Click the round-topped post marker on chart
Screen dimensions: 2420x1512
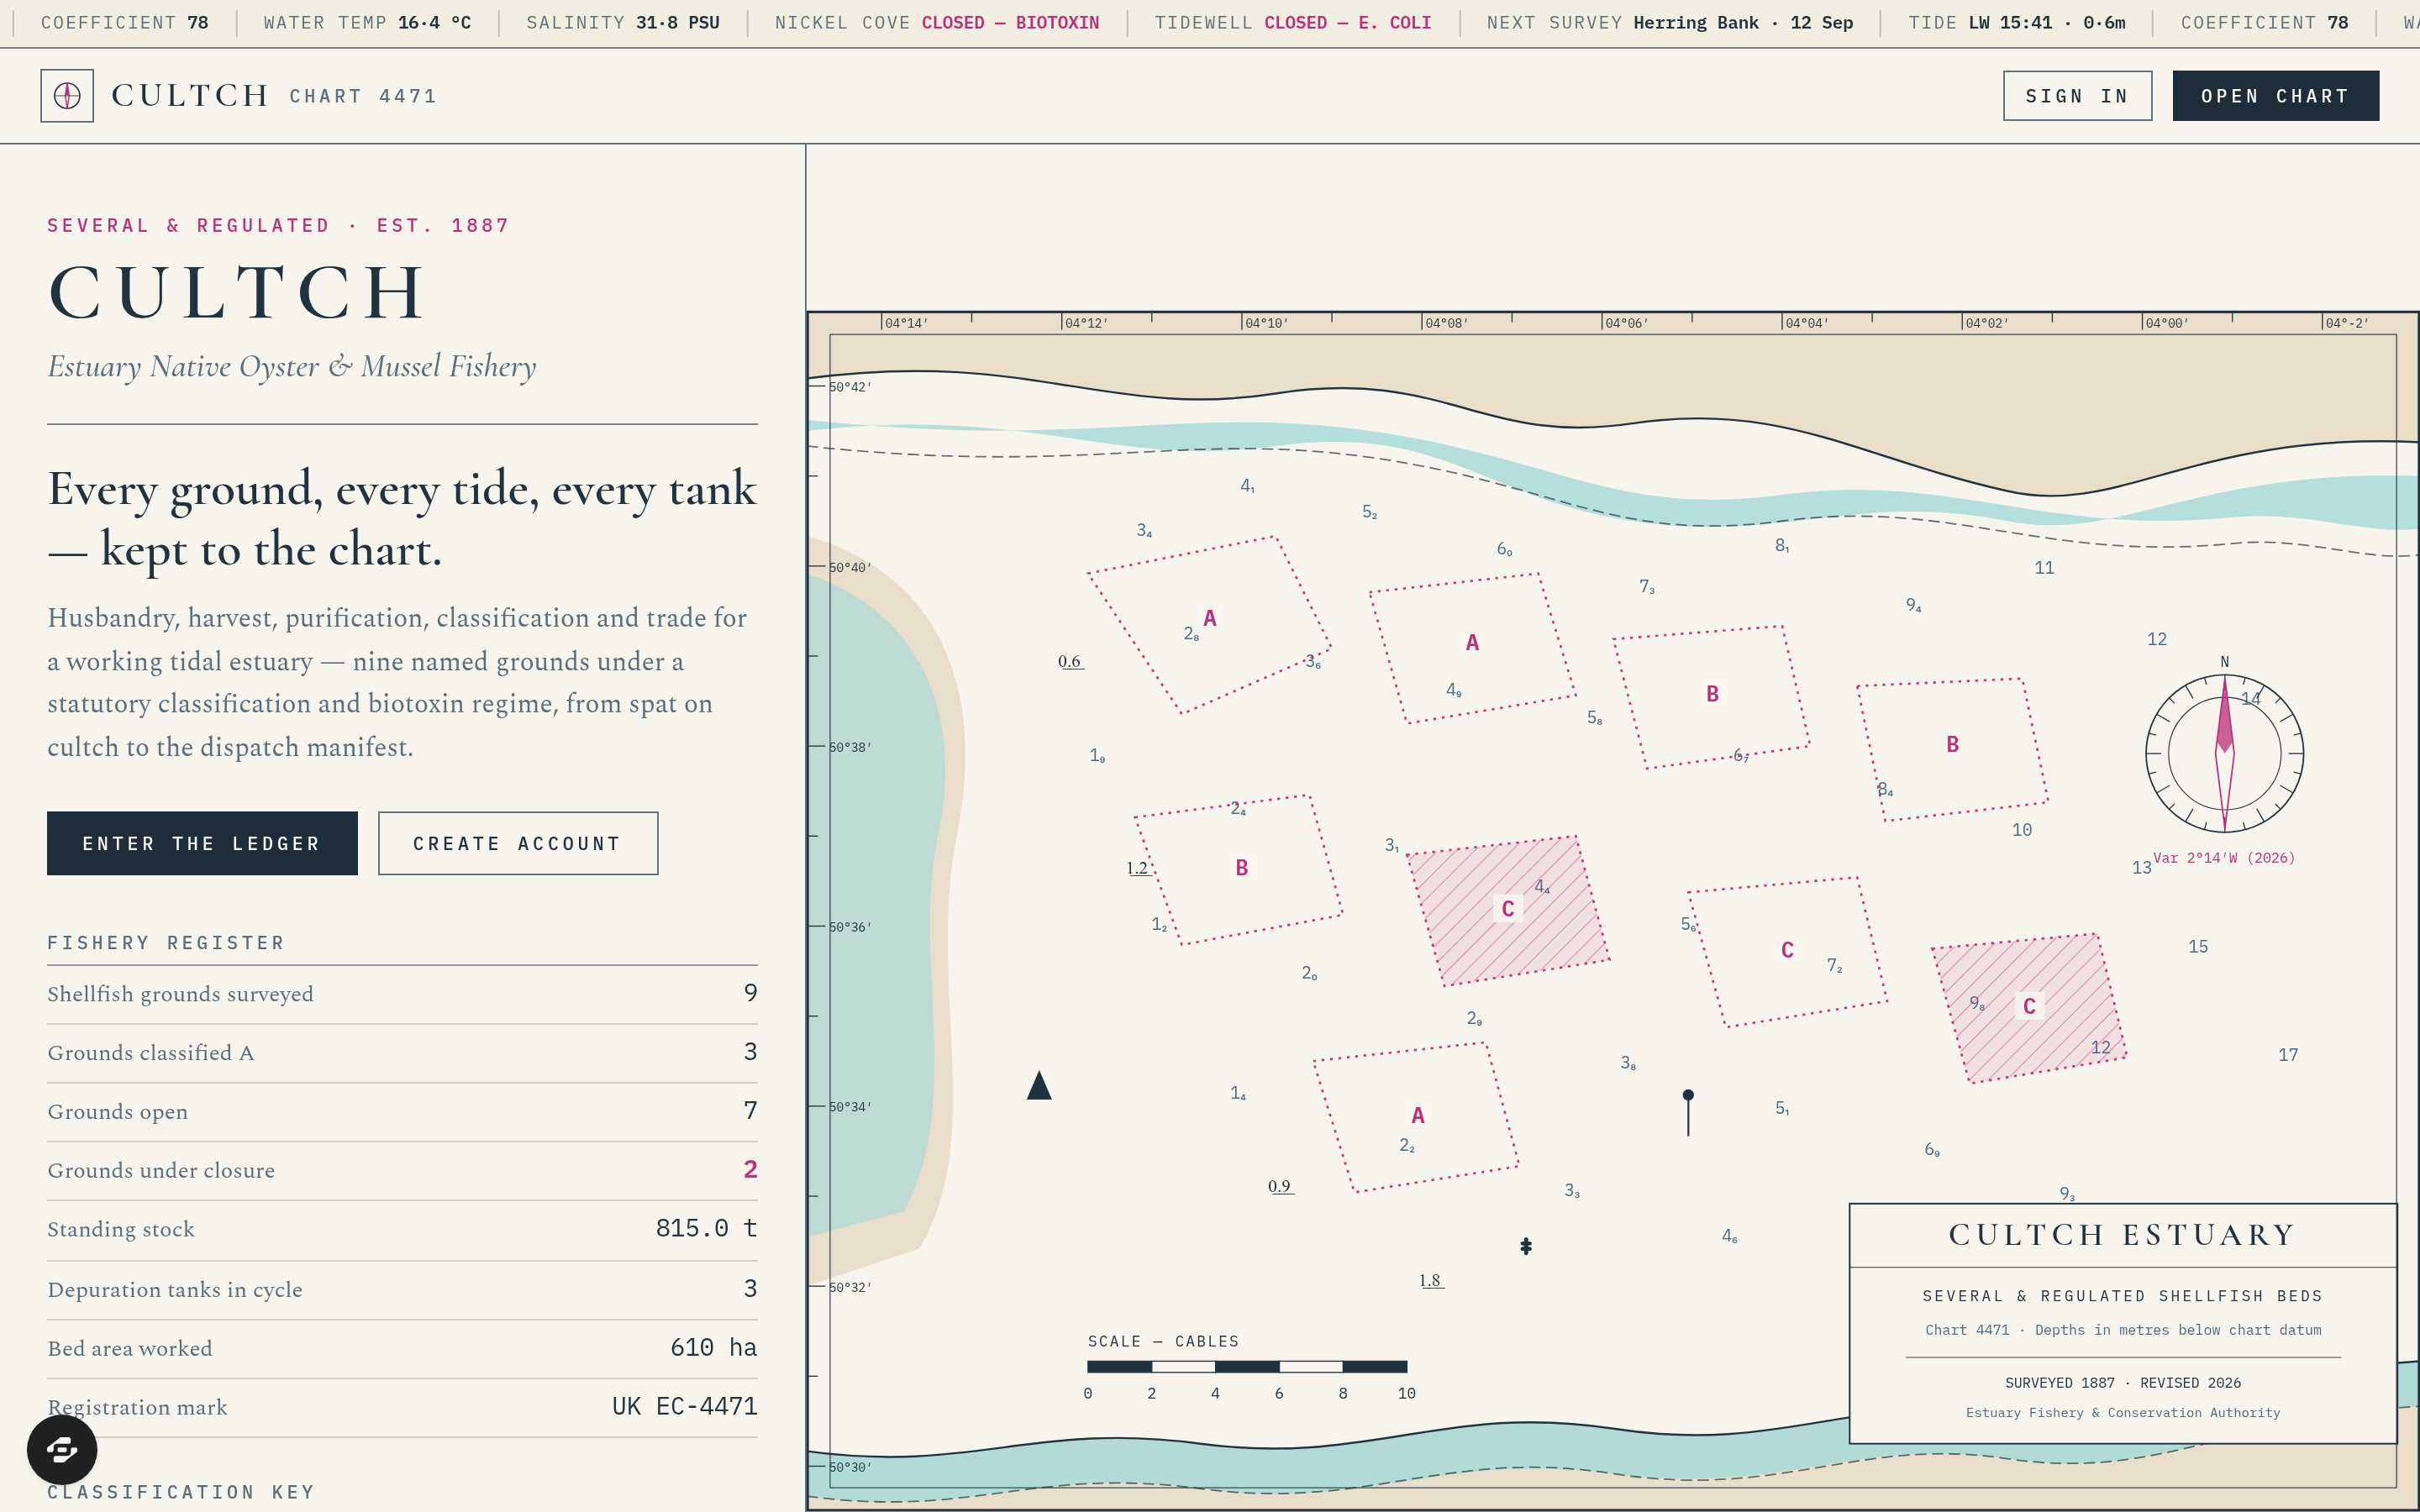tap(1688, 1112)
